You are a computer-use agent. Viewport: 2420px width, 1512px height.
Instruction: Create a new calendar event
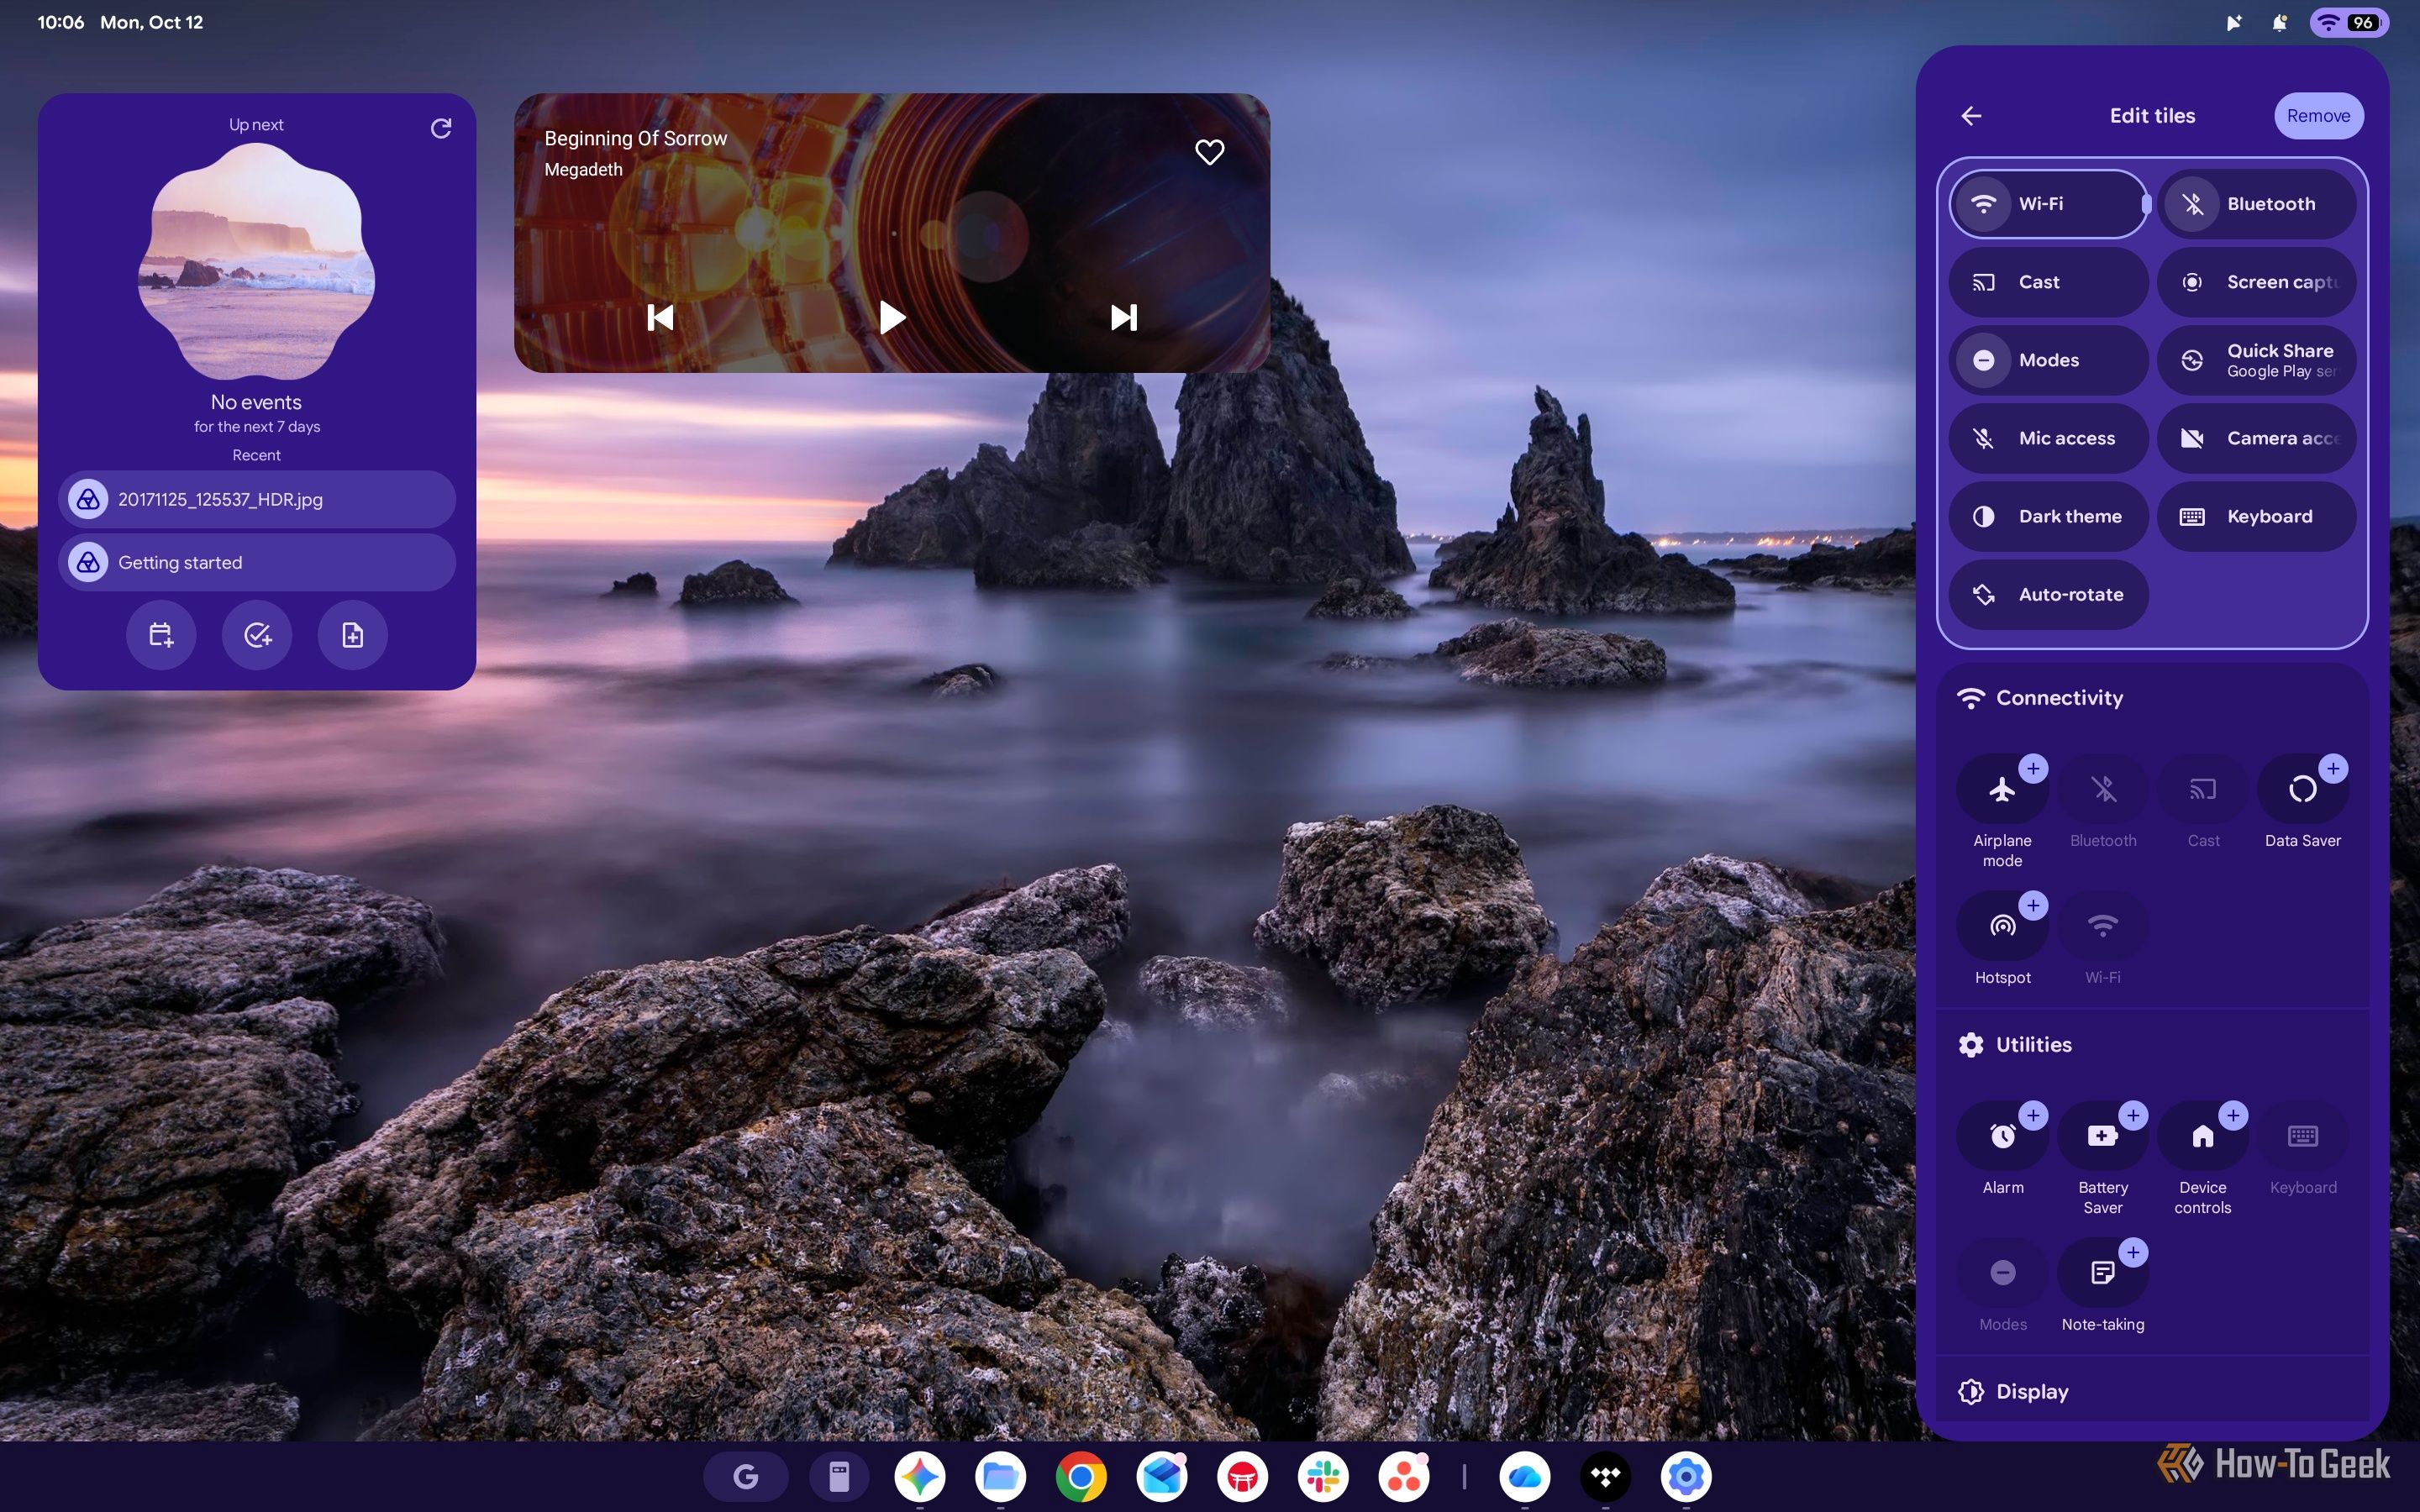point(161,635)
